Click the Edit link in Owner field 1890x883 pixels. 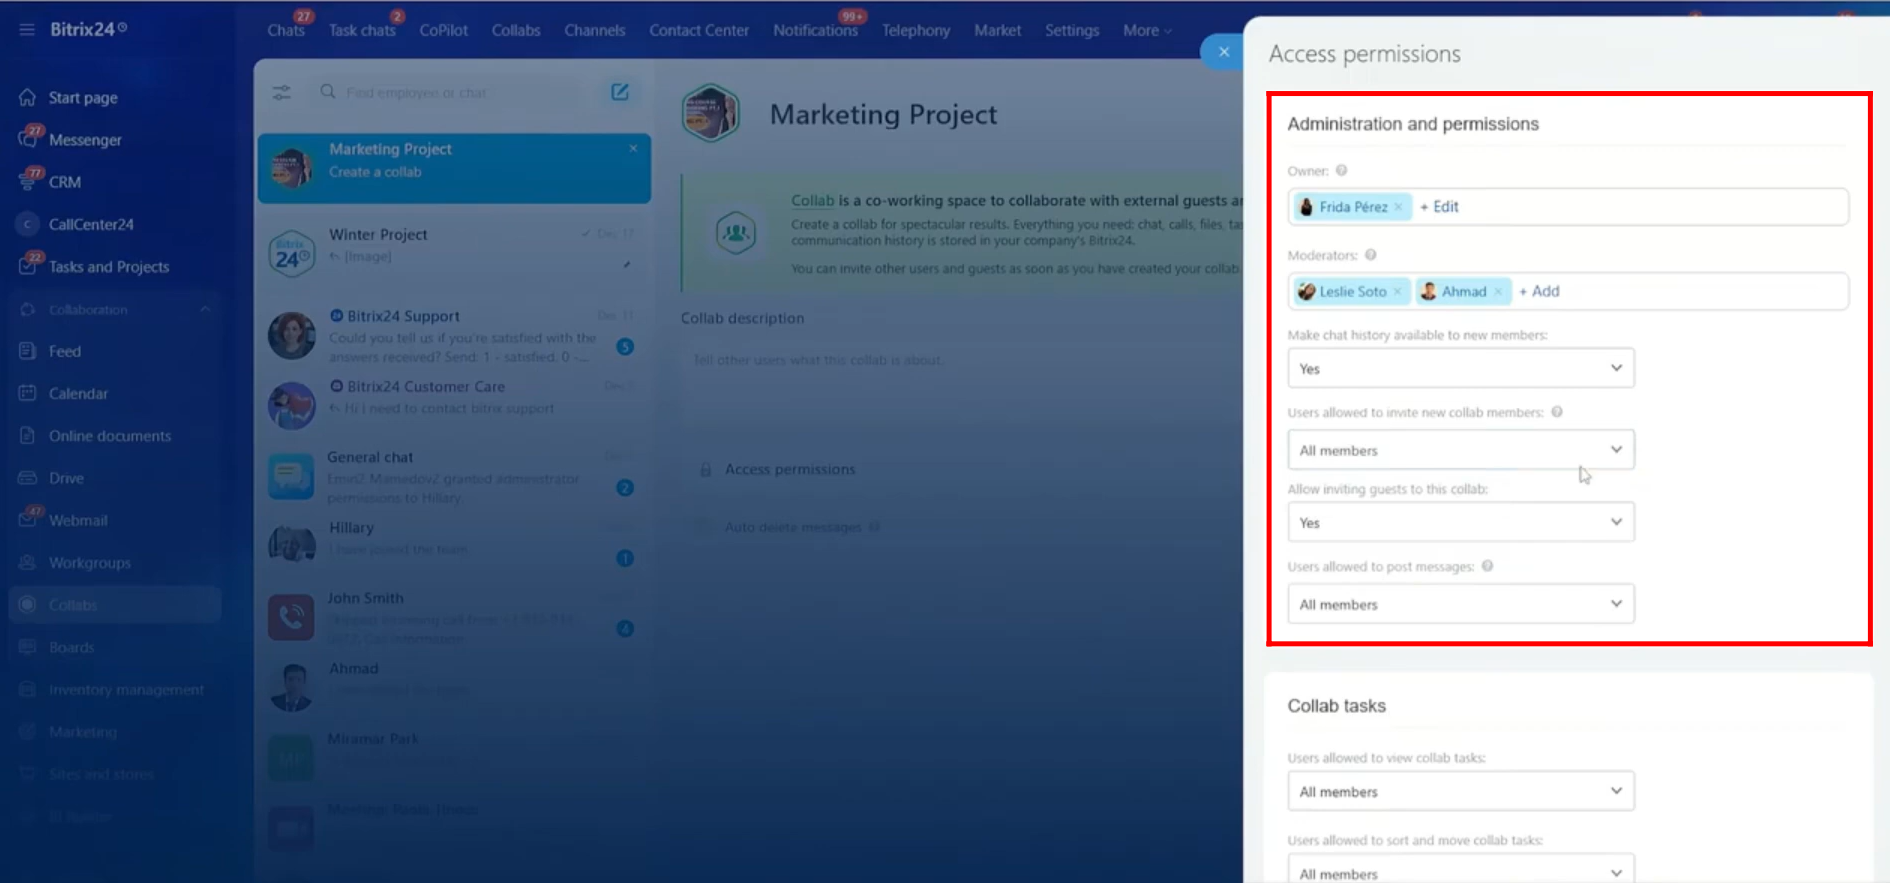1440,207
